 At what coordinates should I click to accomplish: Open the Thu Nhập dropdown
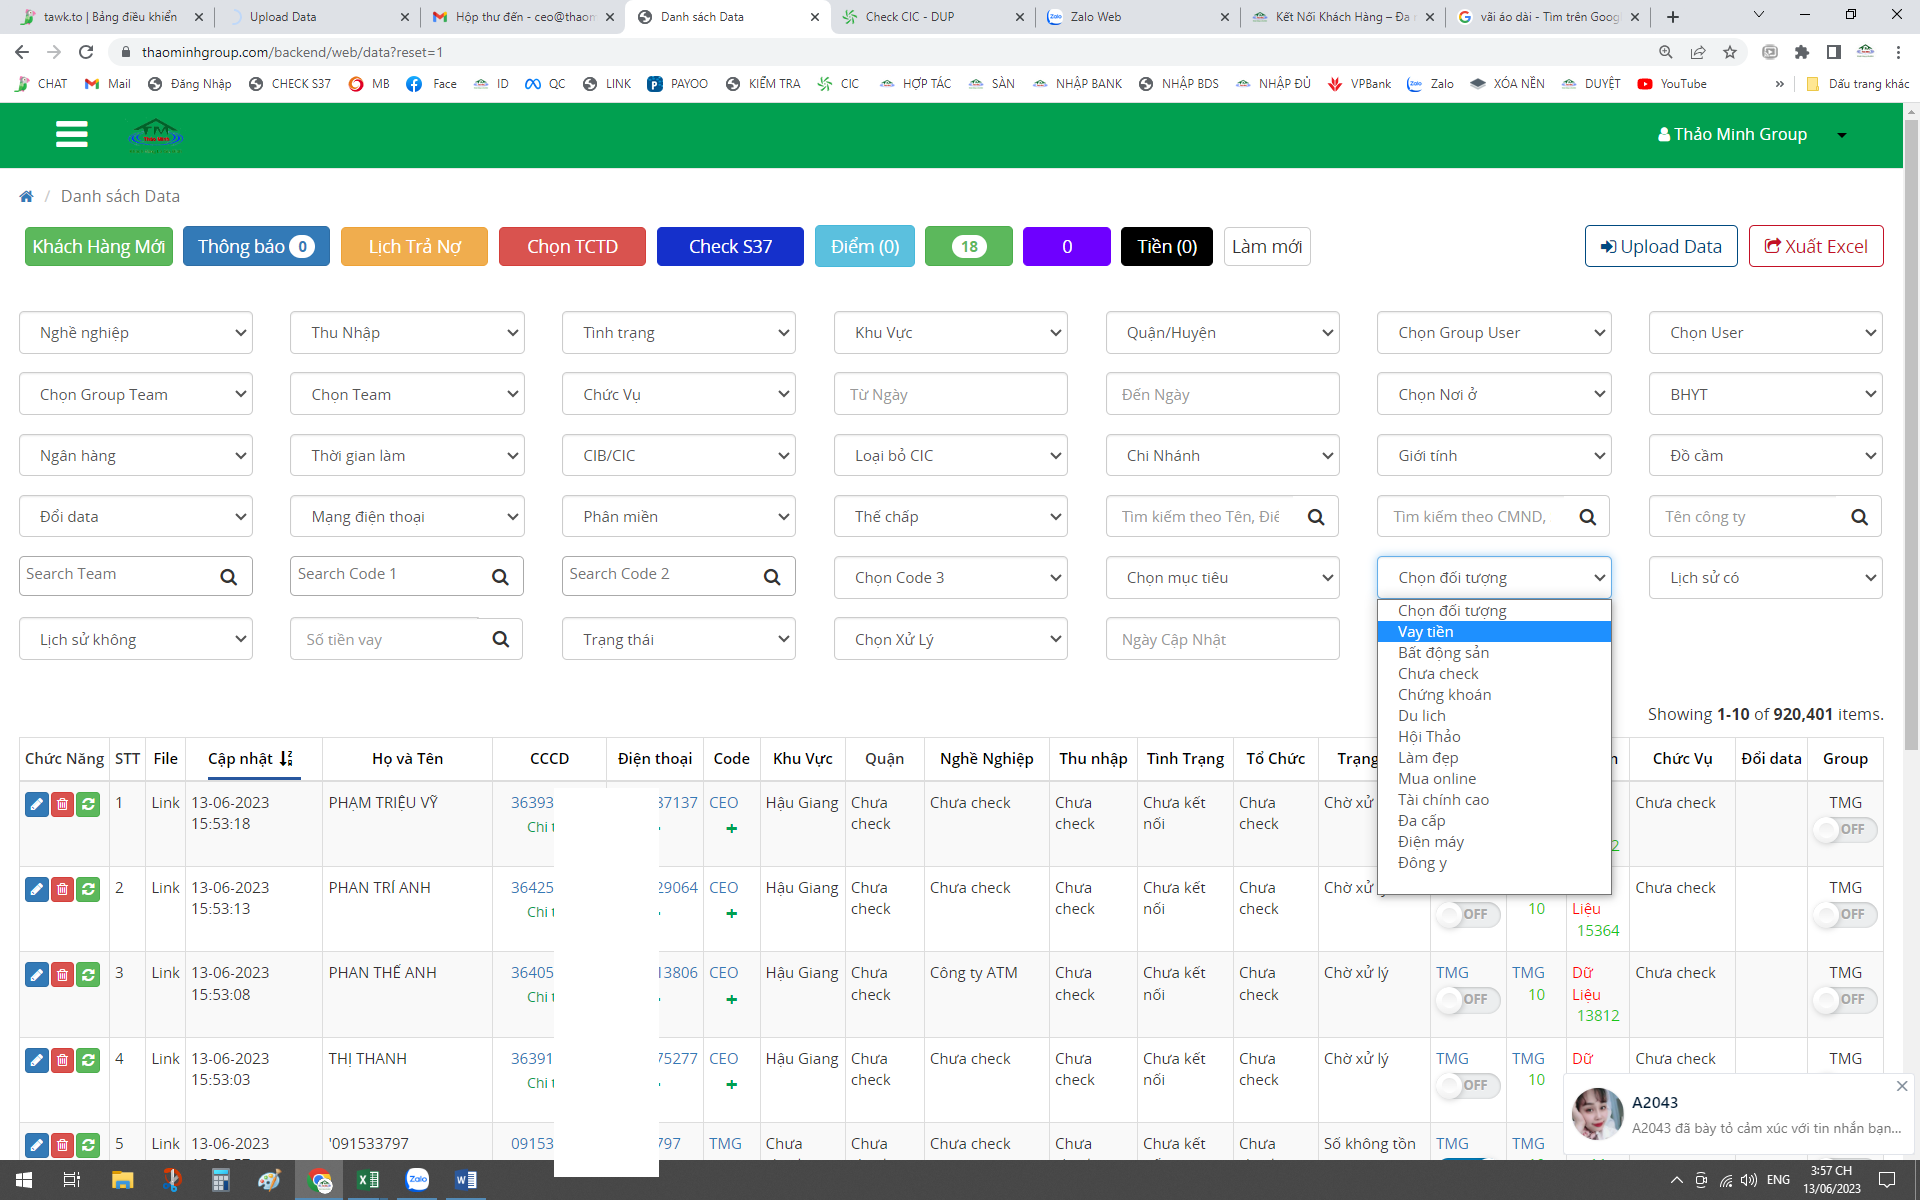tap(407, 333)
